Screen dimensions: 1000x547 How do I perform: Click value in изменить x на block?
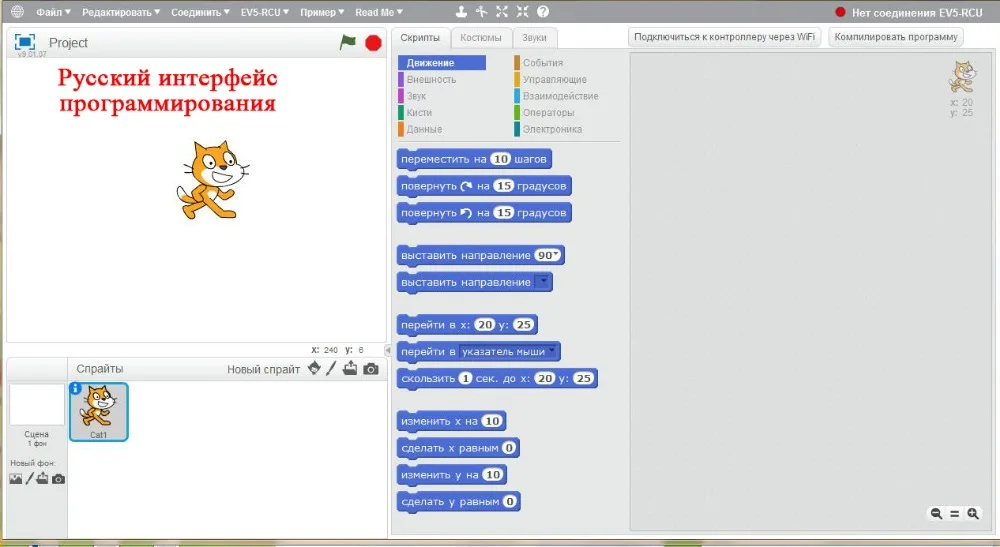(492, 421)
